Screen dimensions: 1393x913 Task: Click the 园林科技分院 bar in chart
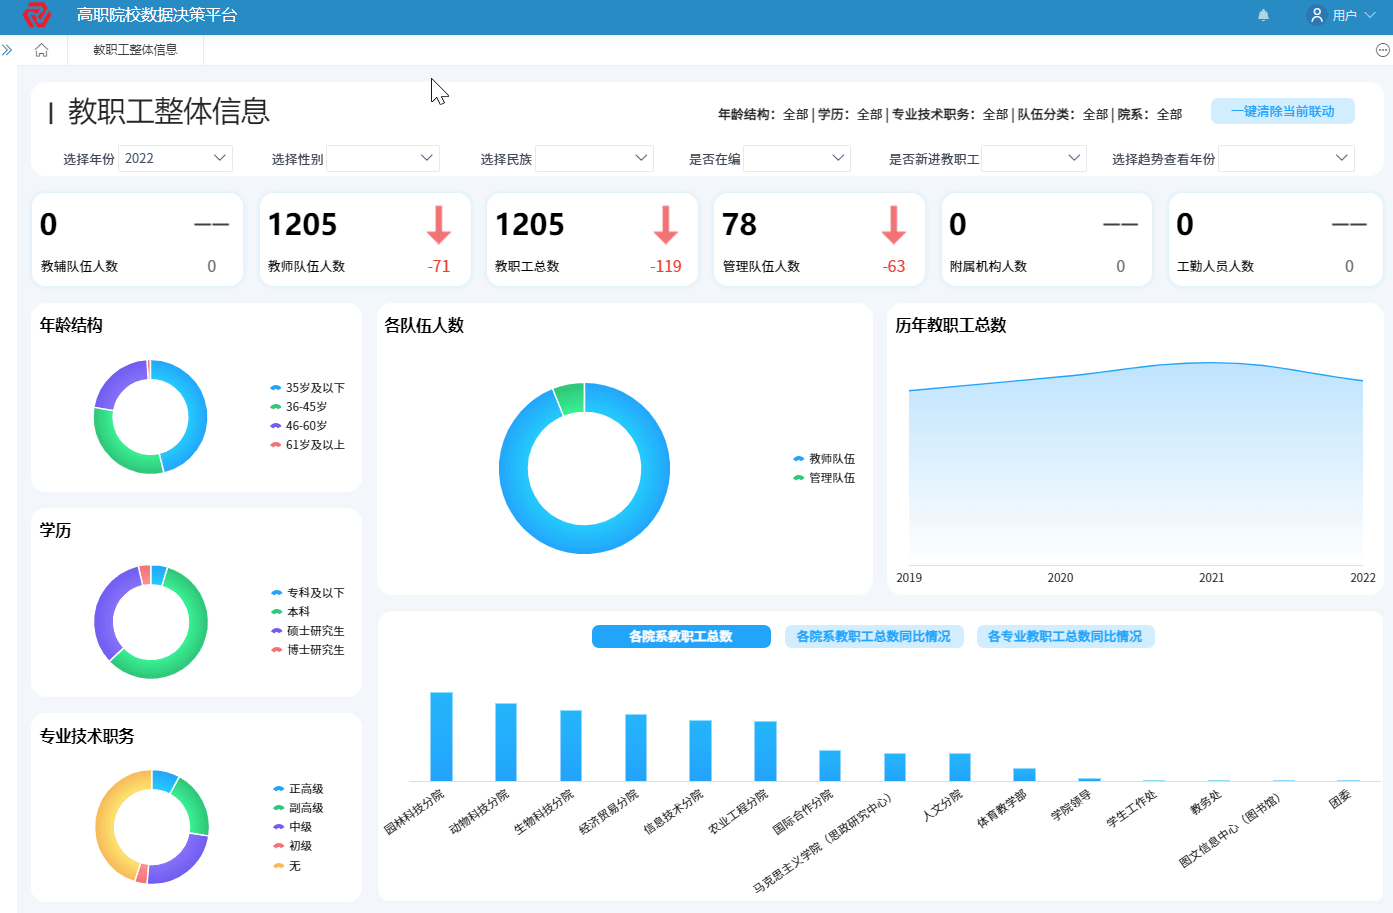click(441, 736)
